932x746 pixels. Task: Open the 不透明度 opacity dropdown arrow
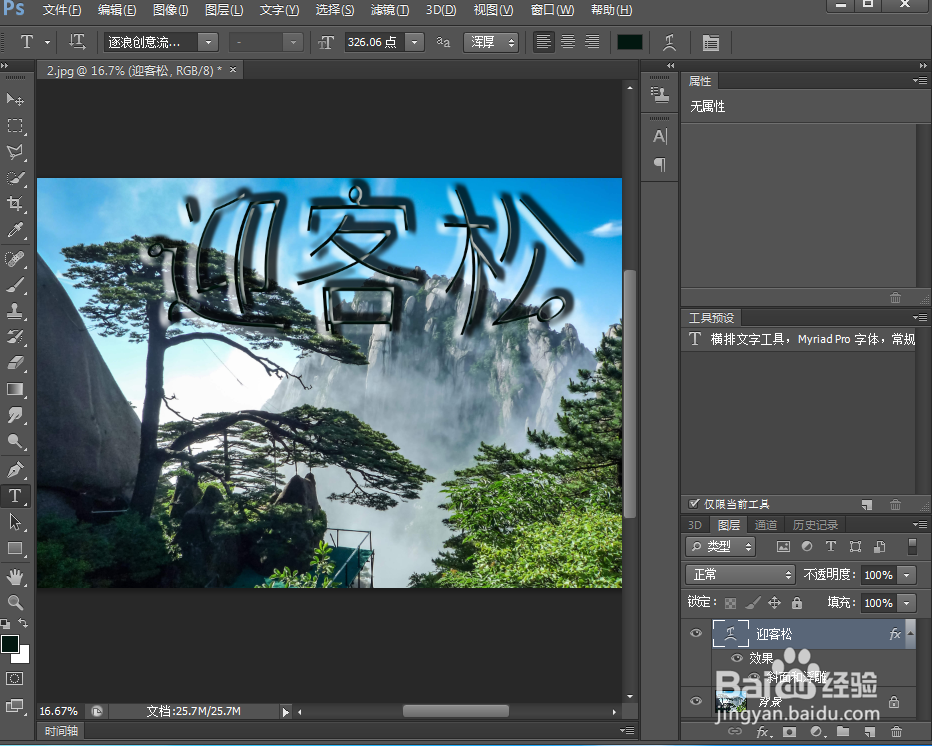click(x=907, y=575)
